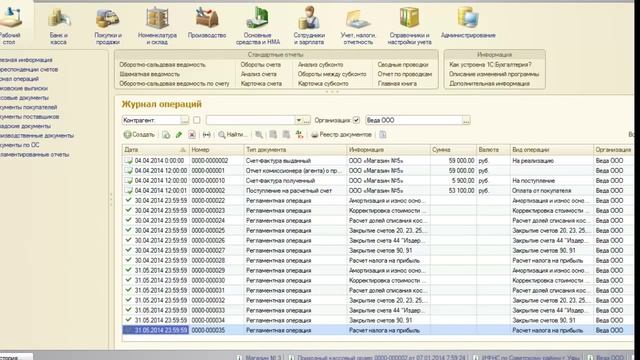This screenshot has width=640, height=360.
Task: Open the filter field selector beside Контрагент
Action: click(x=184, y=120)
